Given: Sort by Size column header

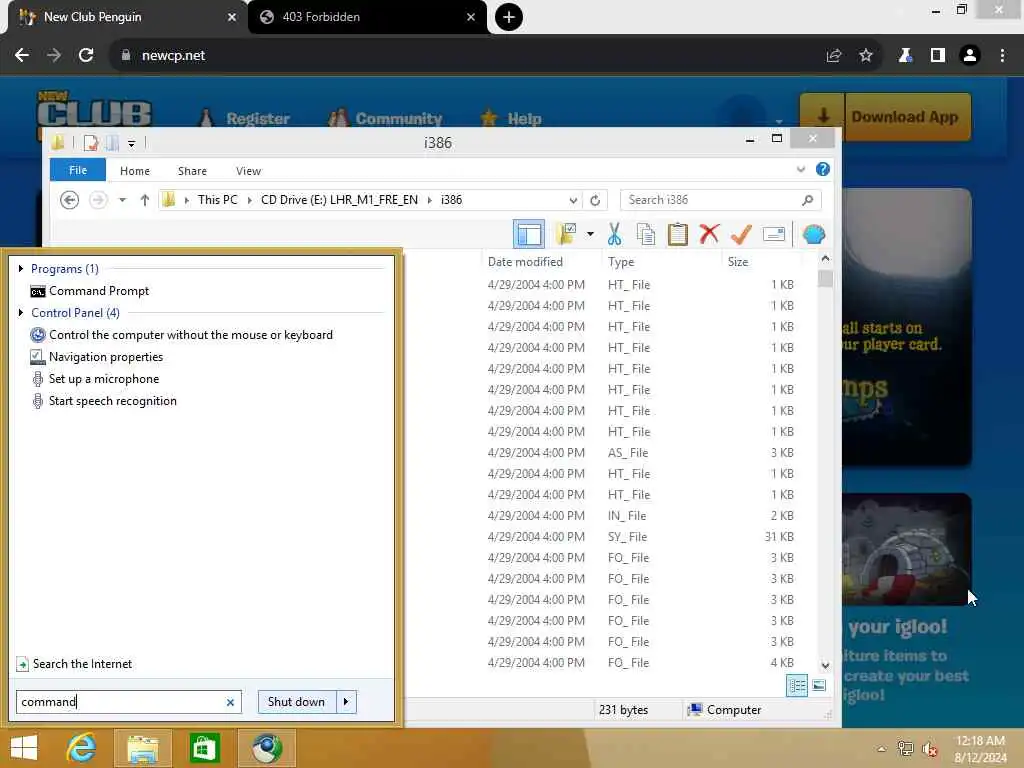Looking at the screenshot, I should 738,262.
